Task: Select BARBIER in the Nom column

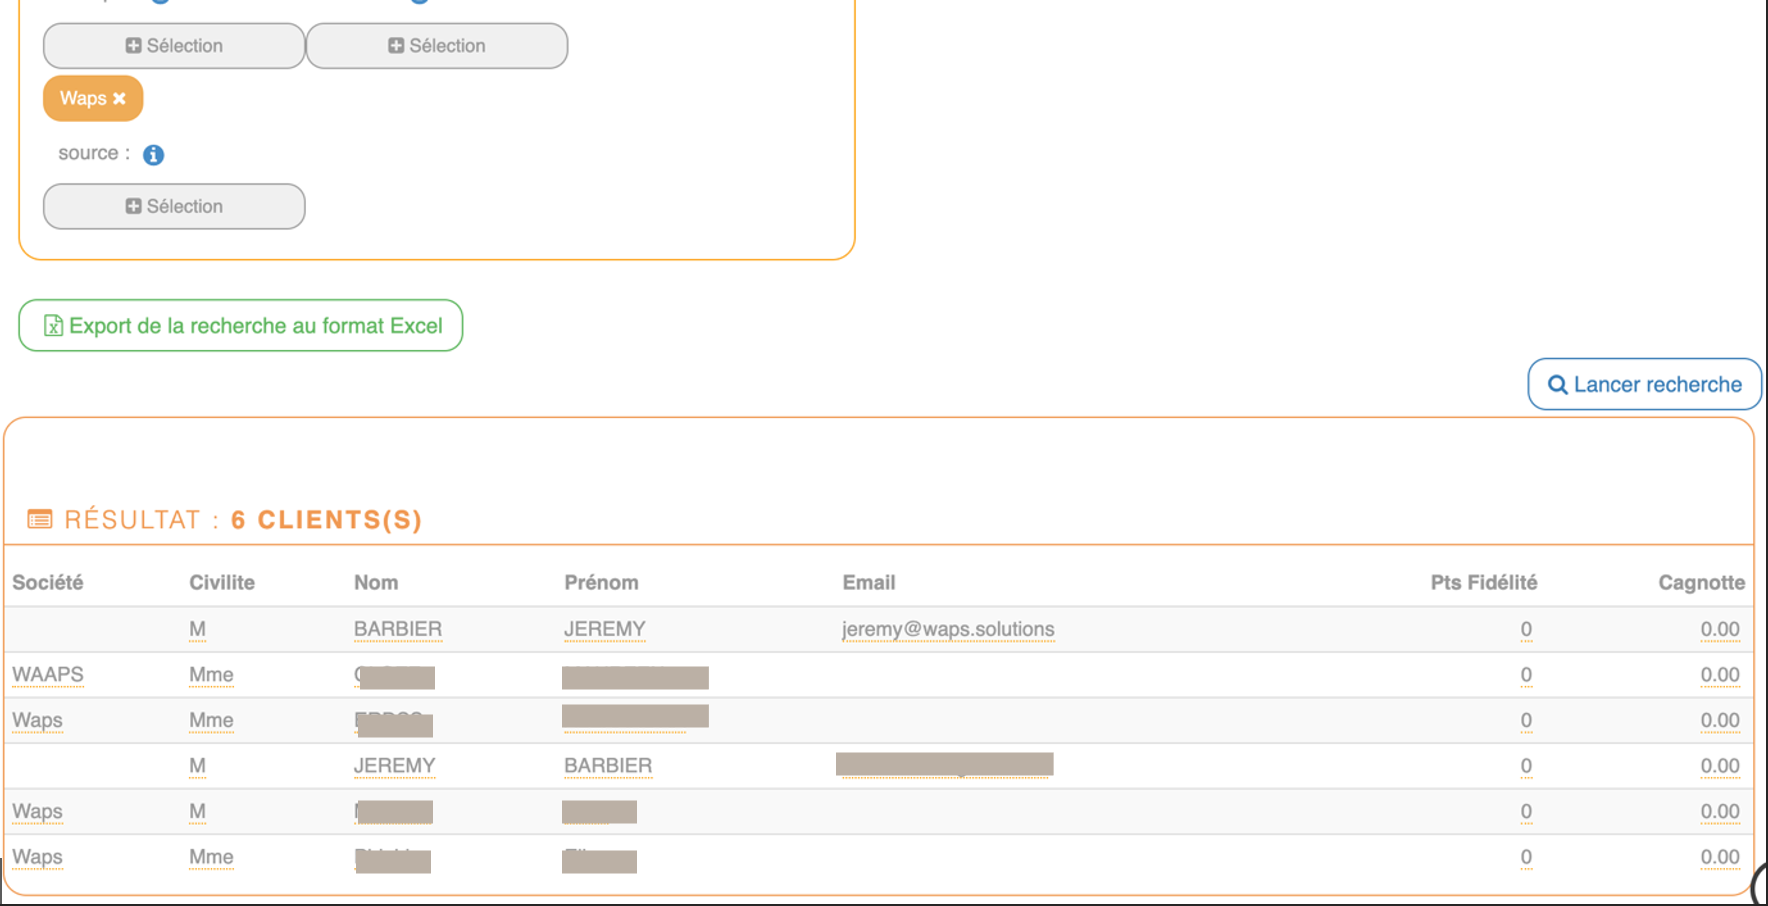Action: click(x=398, y=630)
